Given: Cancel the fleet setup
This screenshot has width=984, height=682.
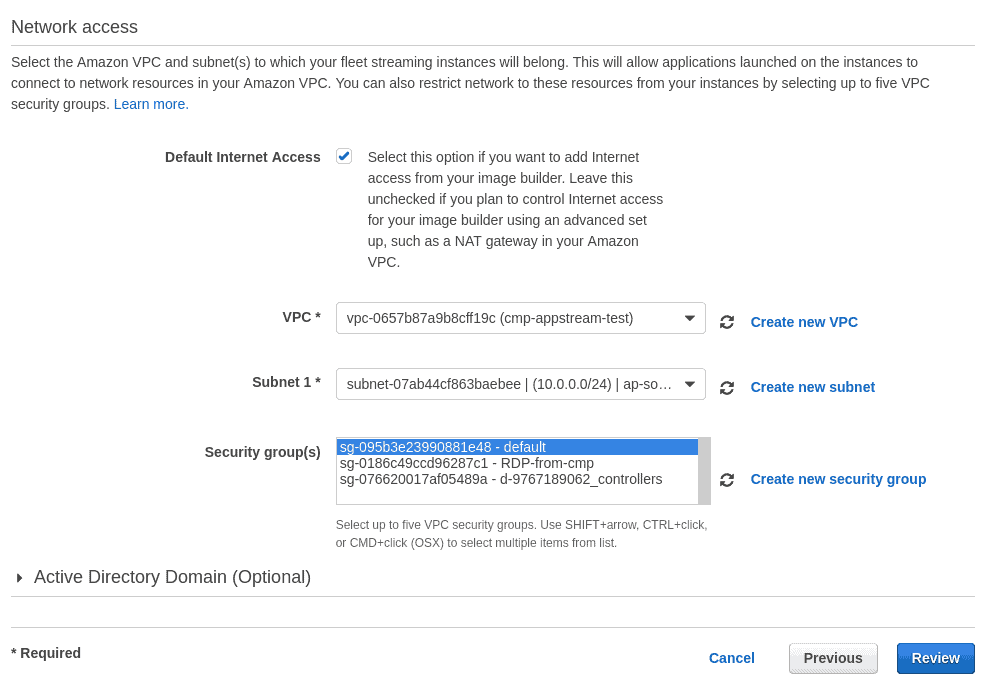Looking at the screenshot, I should (x=731, y=658).
